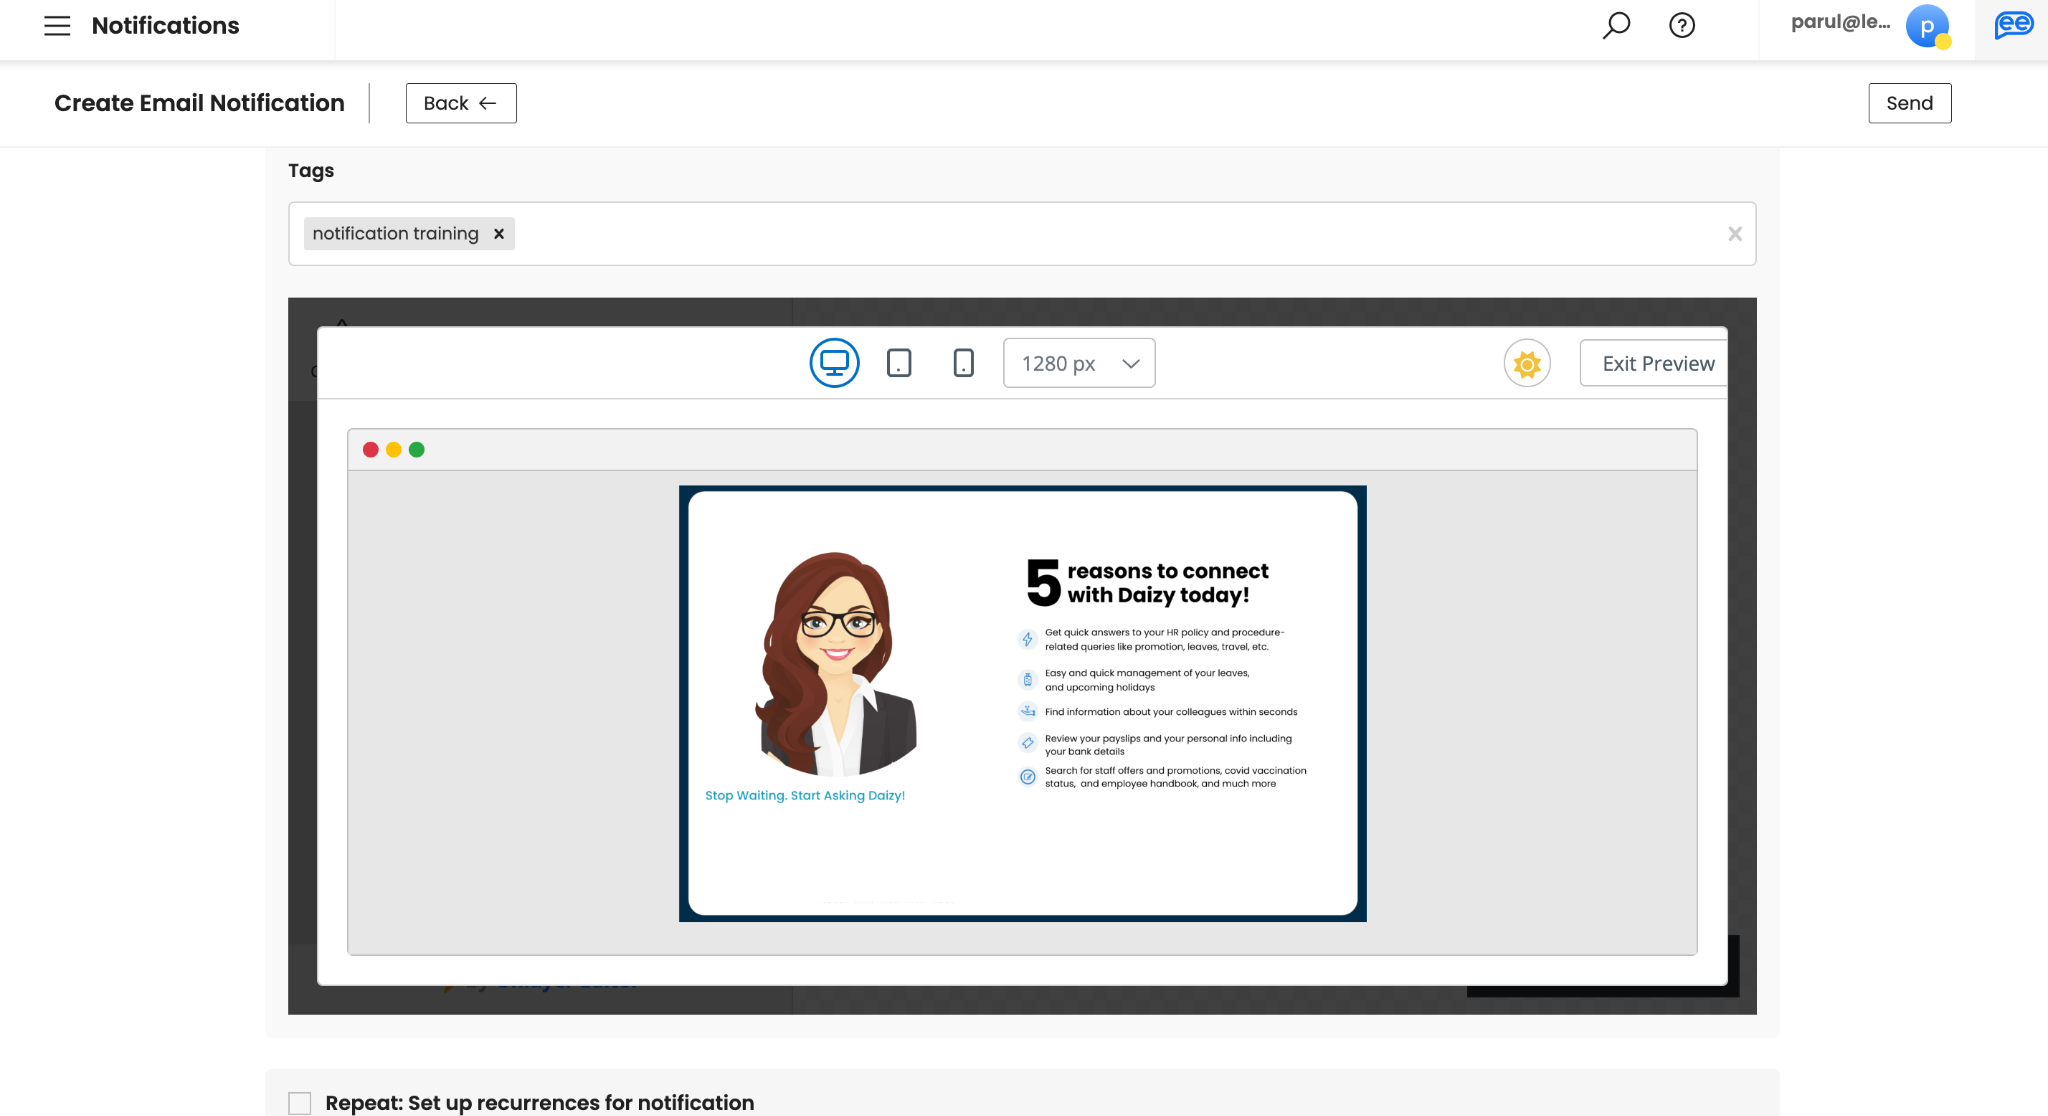Enable Repeat recurrences checkbox

click(x=300, y=1102)
